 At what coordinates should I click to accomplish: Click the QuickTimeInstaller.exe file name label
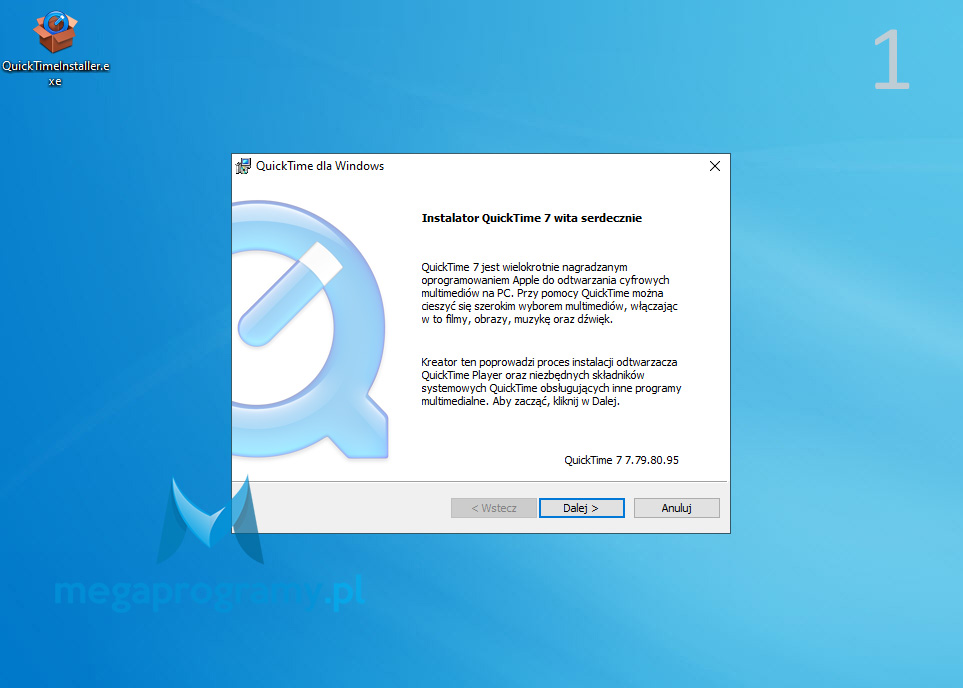click(56, 73)
